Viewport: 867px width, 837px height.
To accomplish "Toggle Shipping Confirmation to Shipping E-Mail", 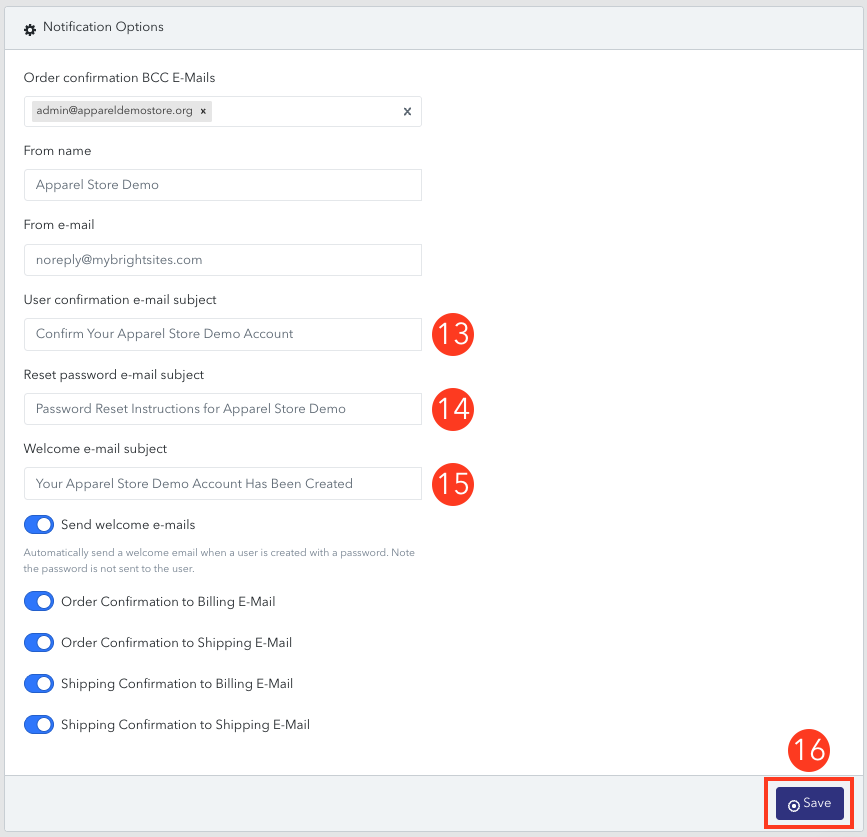I will (x=39, y=724).
